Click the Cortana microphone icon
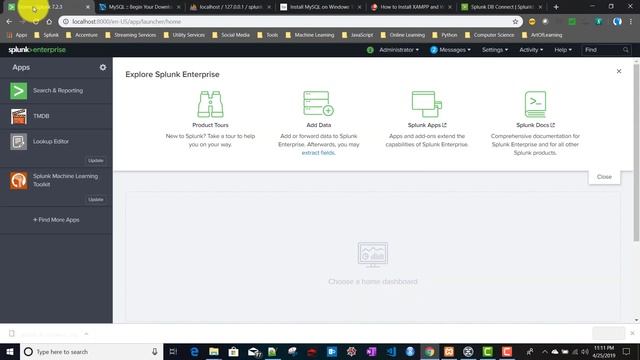640x360 pixels. tap(155, 351)
